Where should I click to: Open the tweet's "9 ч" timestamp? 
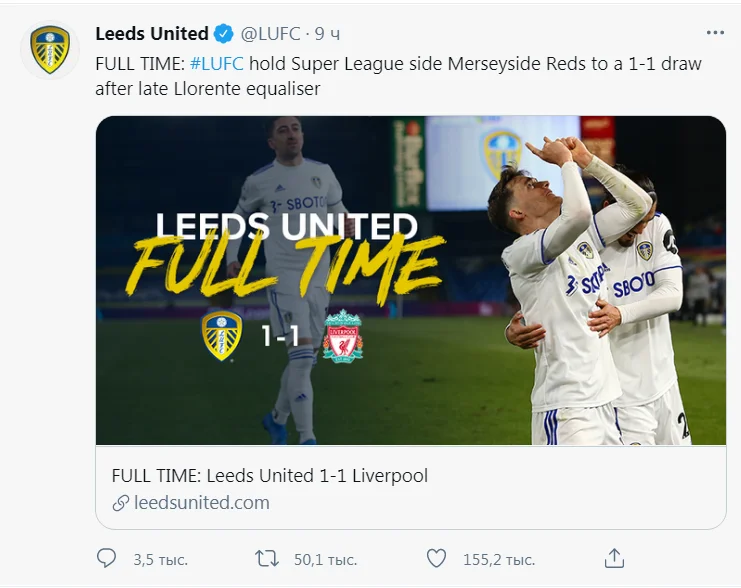(x=327, y=34)
